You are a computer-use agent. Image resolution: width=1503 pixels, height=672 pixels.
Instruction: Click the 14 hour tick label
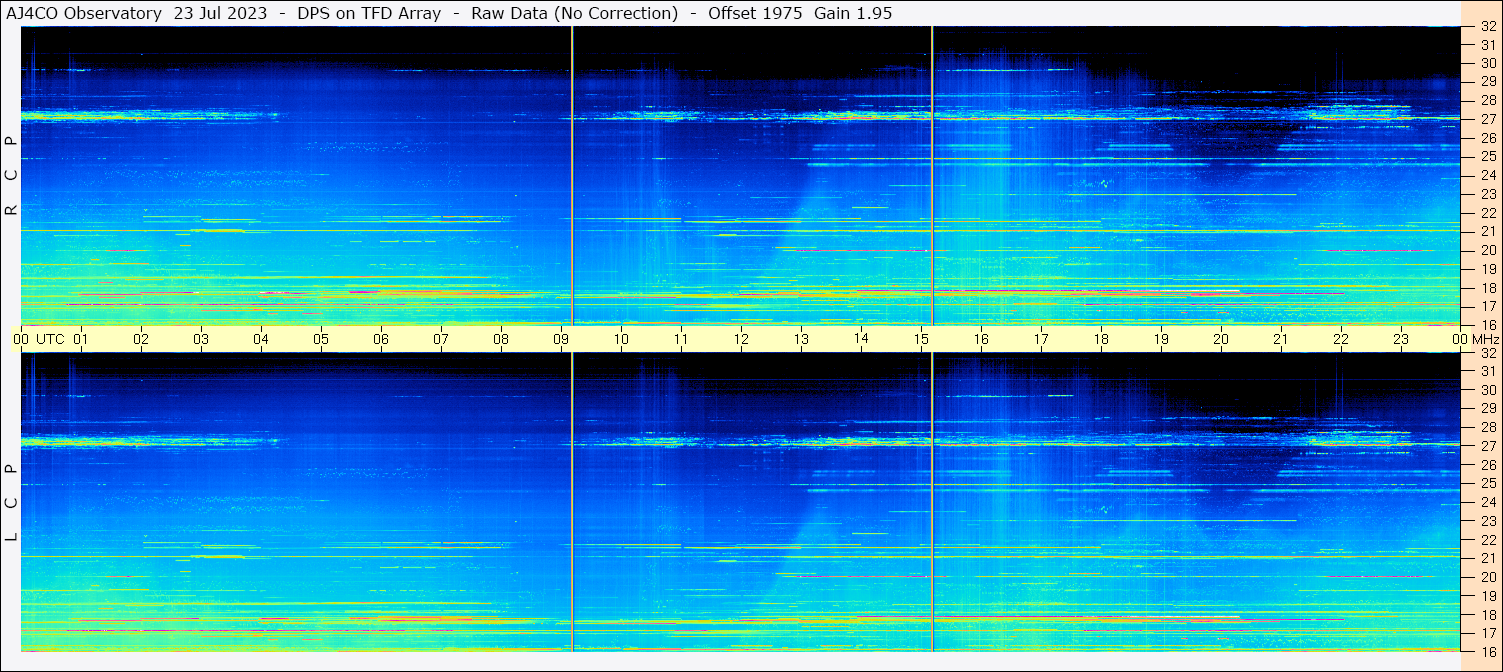click(861, 339)
